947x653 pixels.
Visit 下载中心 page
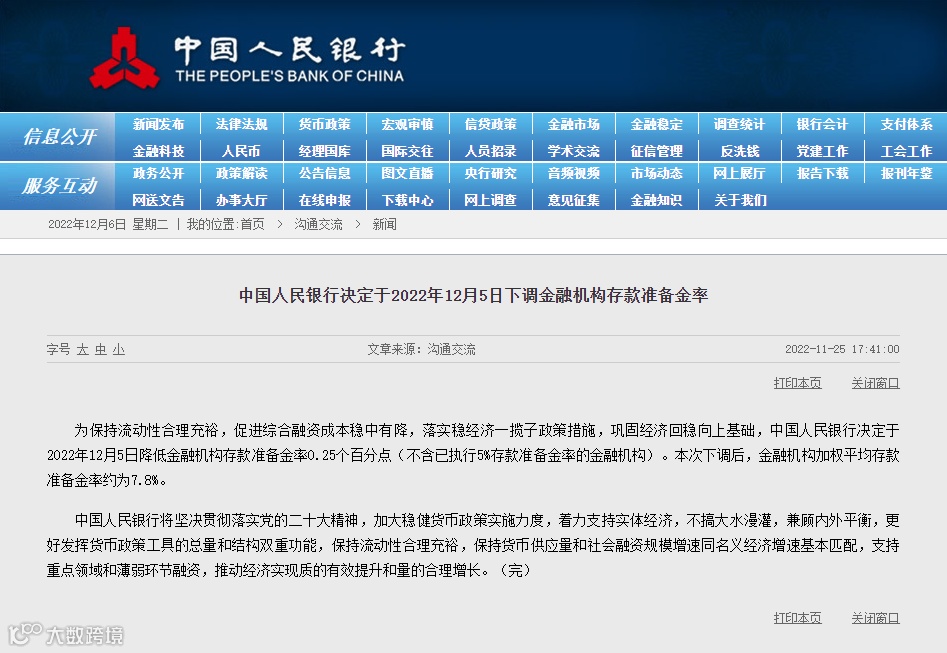point(408,200)
